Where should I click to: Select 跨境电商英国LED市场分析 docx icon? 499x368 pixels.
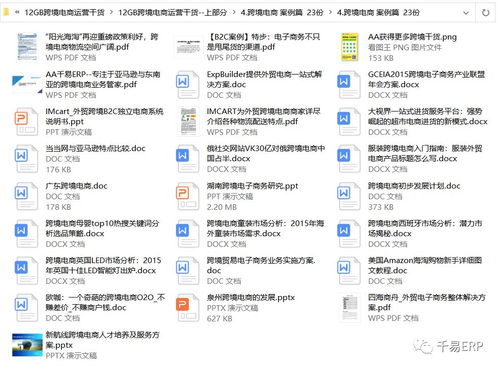pyautogui.click(x=27, y=271)
